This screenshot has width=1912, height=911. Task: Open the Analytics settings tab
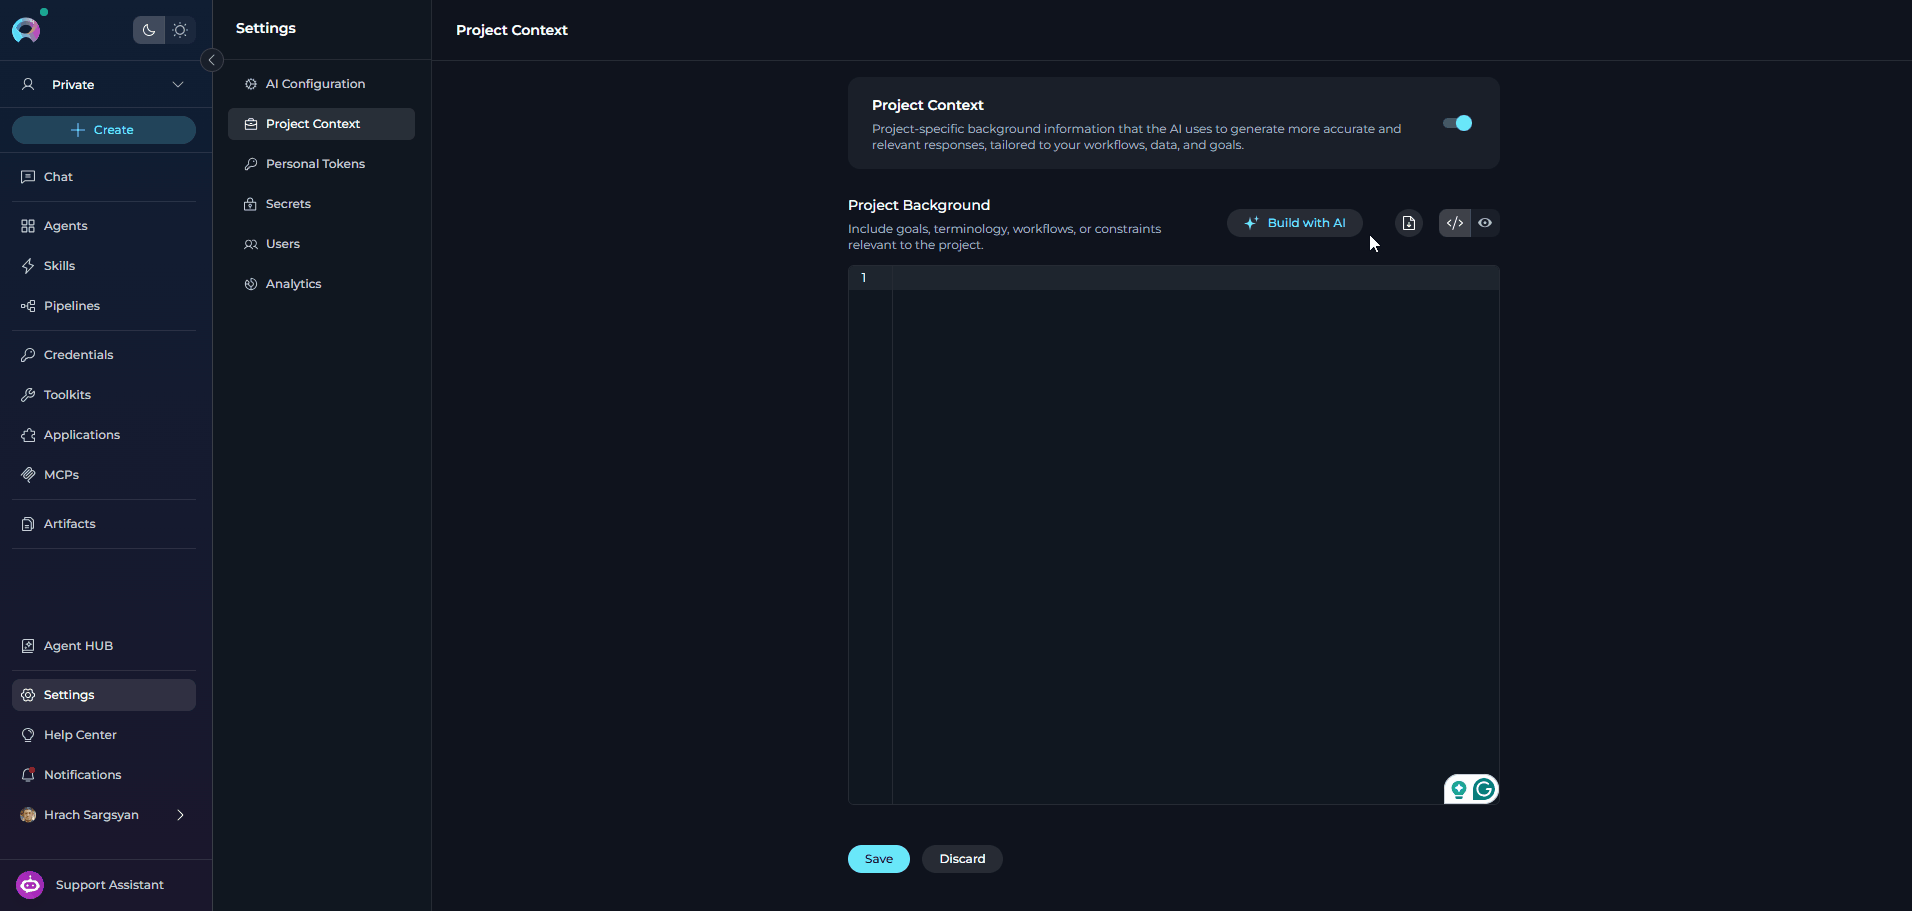click(321, 284)
